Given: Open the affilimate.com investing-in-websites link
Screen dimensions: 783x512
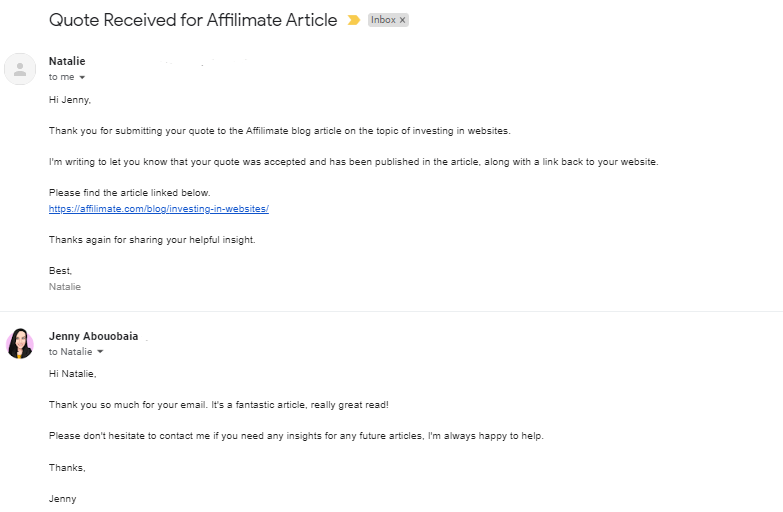Looking at the screenshot, I should 159,208.
